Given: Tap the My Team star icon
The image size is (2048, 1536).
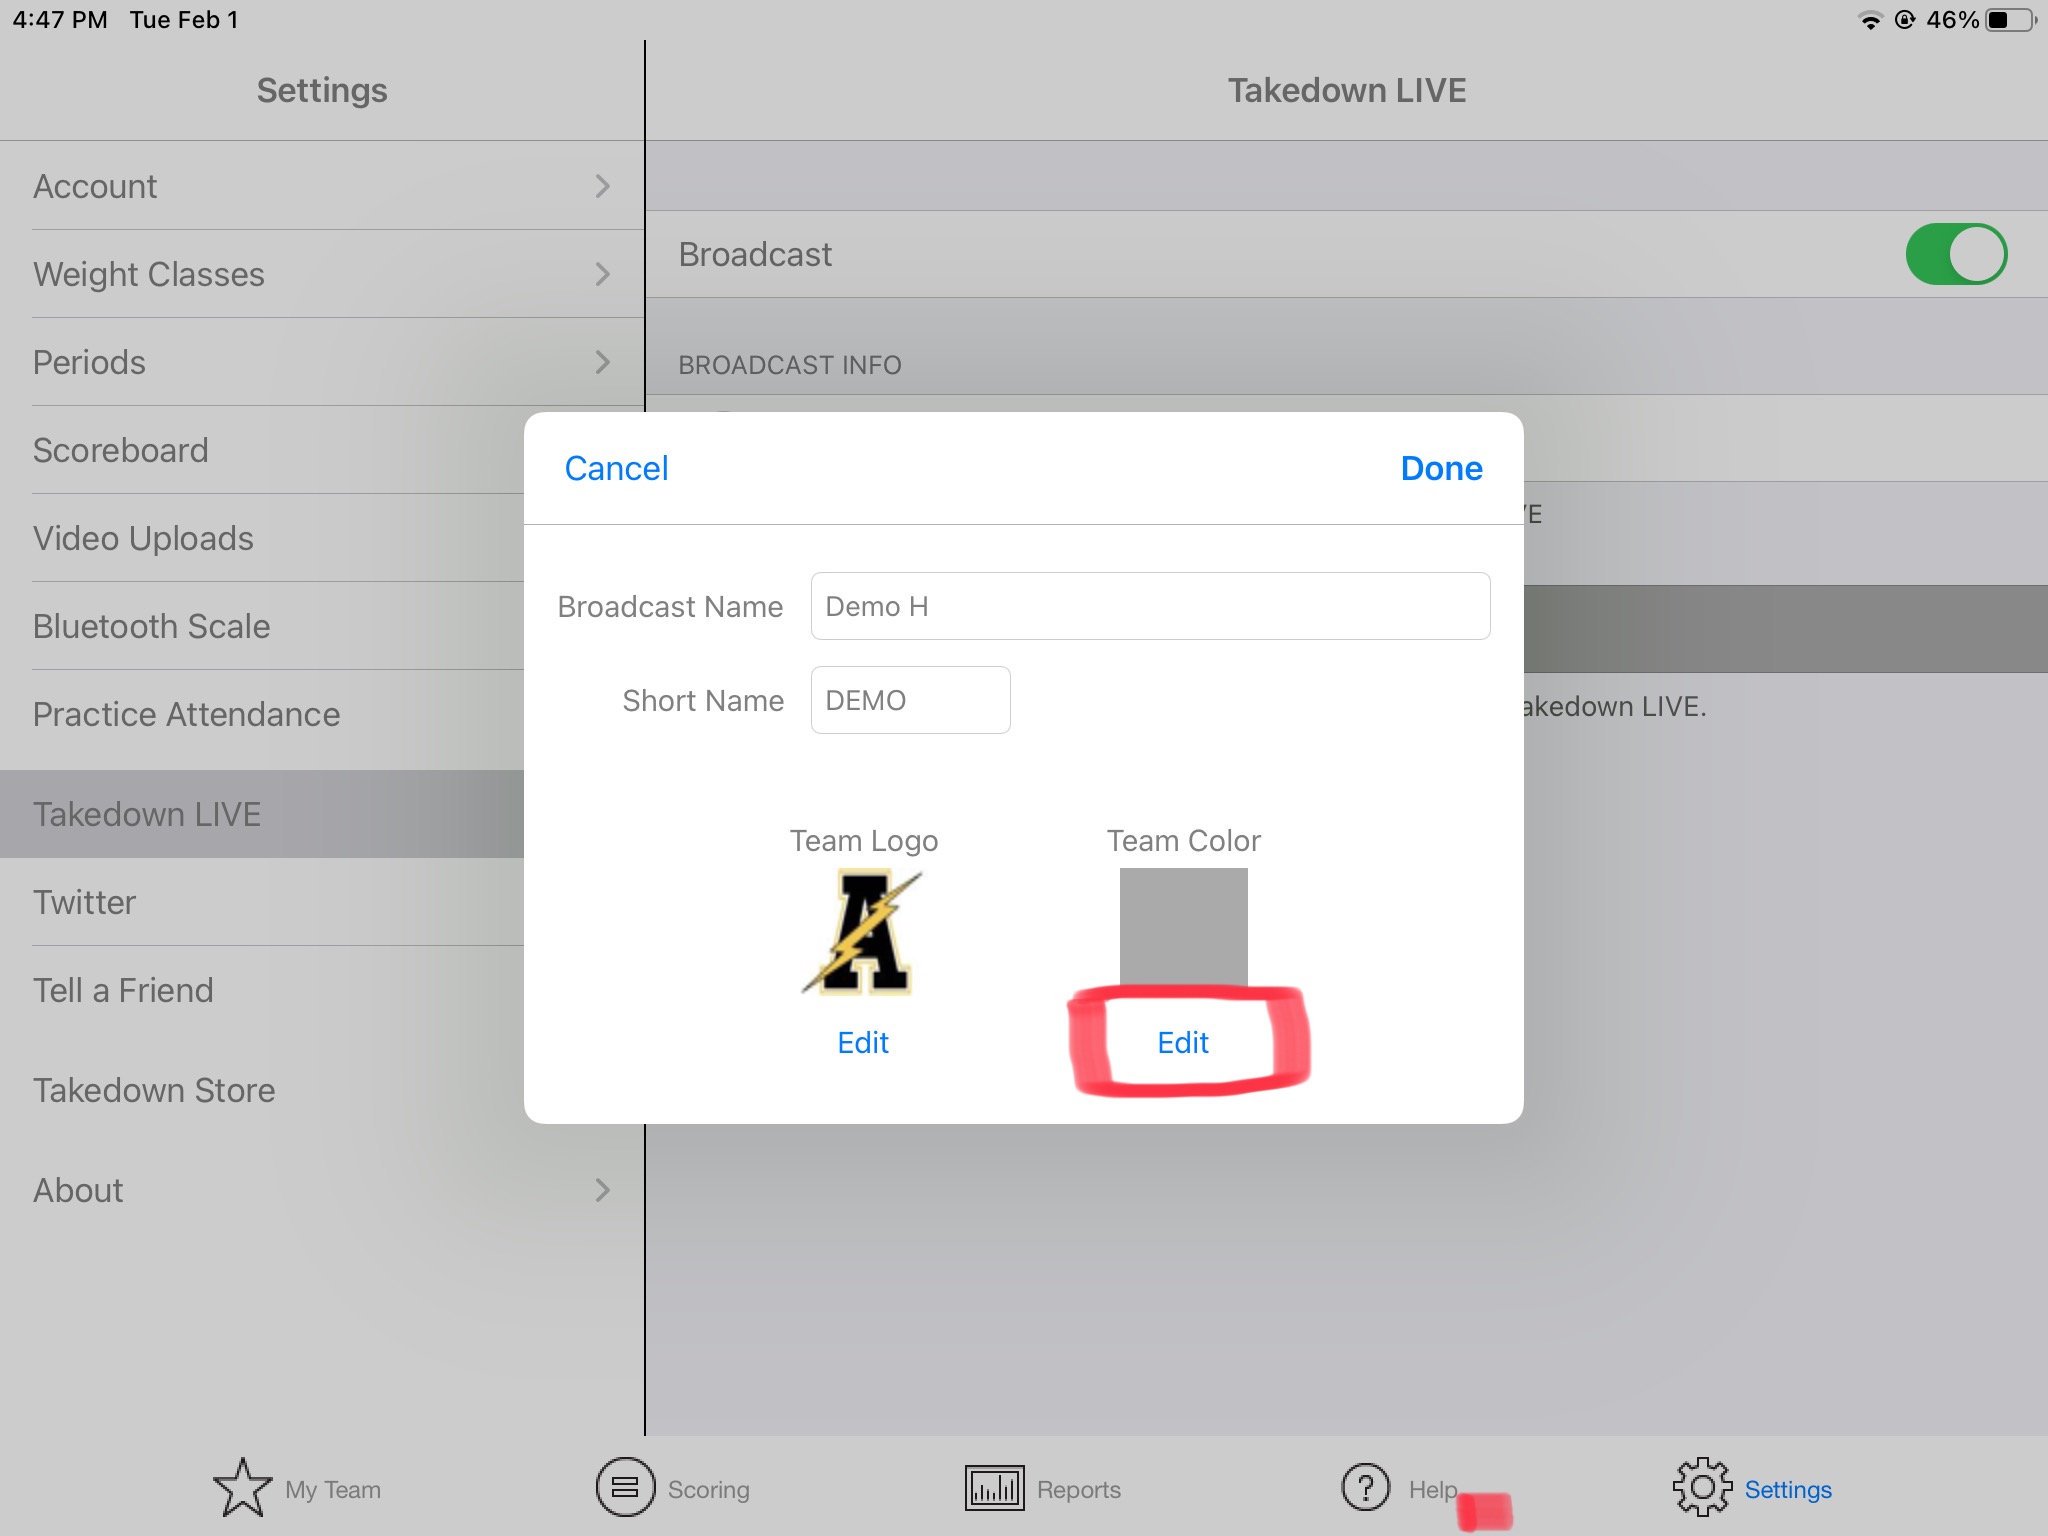Looking at the screenshot, I should pos(242,1488).
